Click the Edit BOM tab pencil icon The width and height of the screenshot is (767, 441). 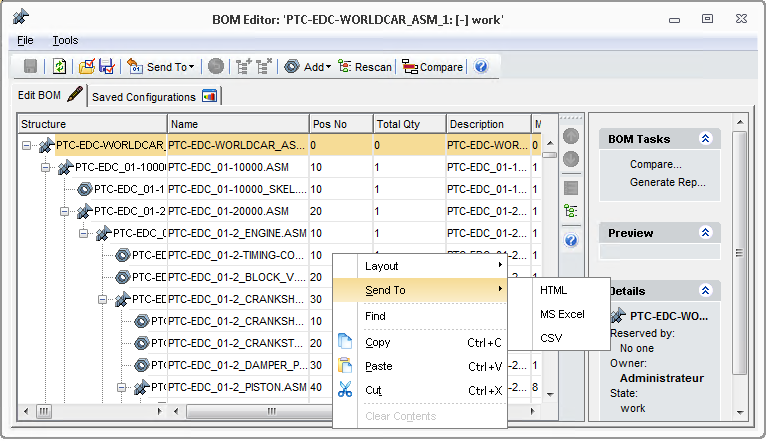click(75, 93)
